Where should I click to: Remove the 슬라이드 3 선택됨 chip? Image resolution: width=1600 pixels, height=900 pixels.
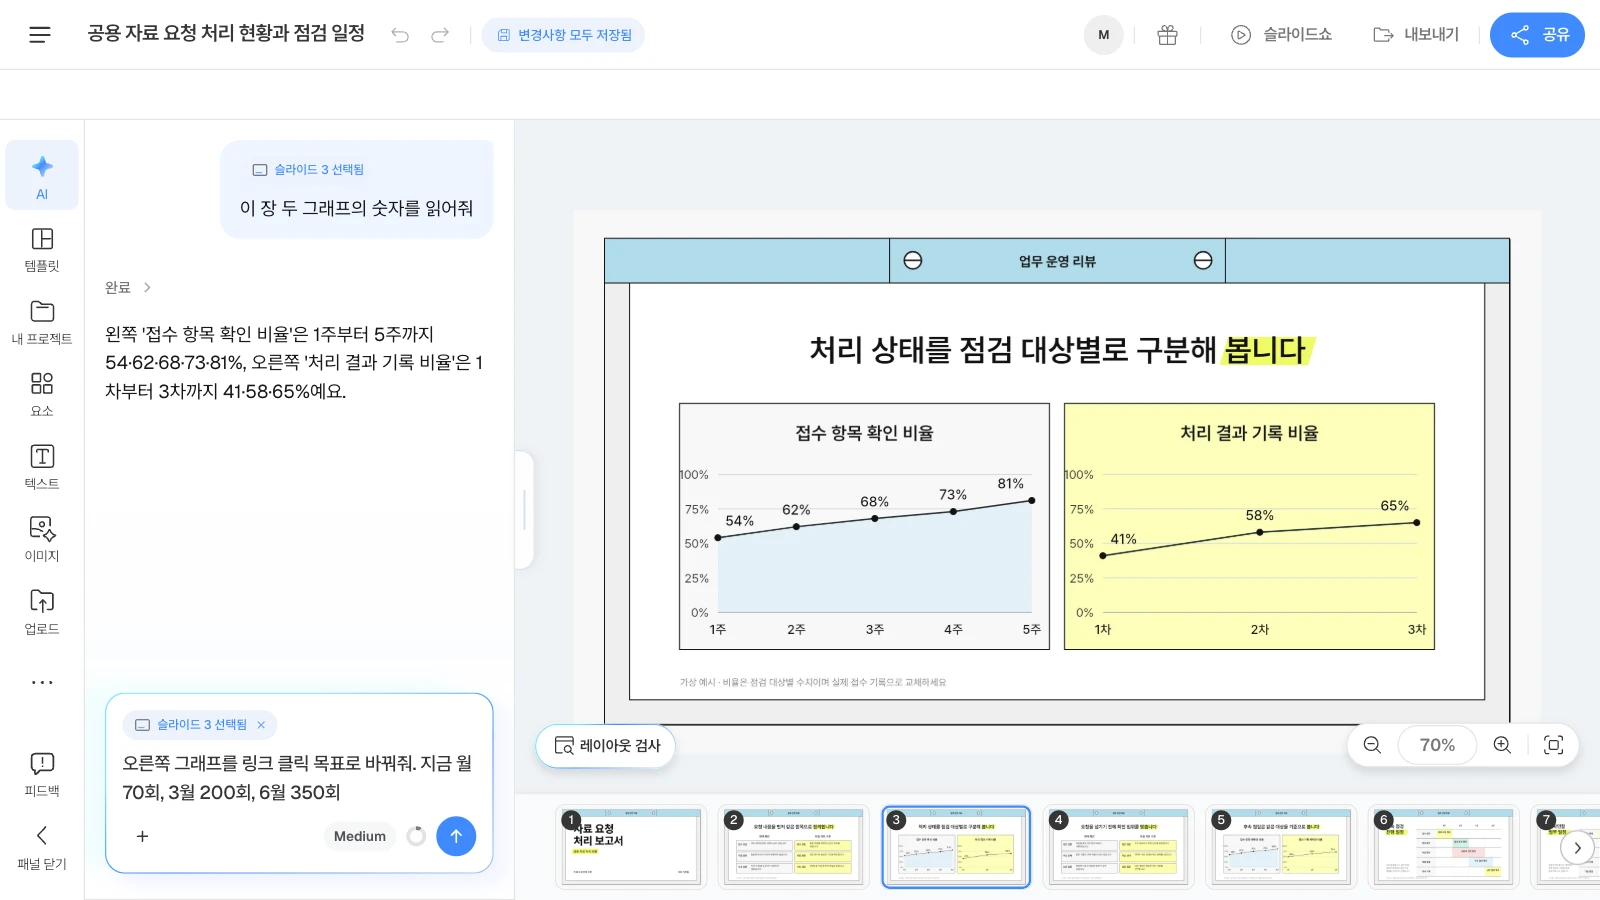click(x=261, y=725)
